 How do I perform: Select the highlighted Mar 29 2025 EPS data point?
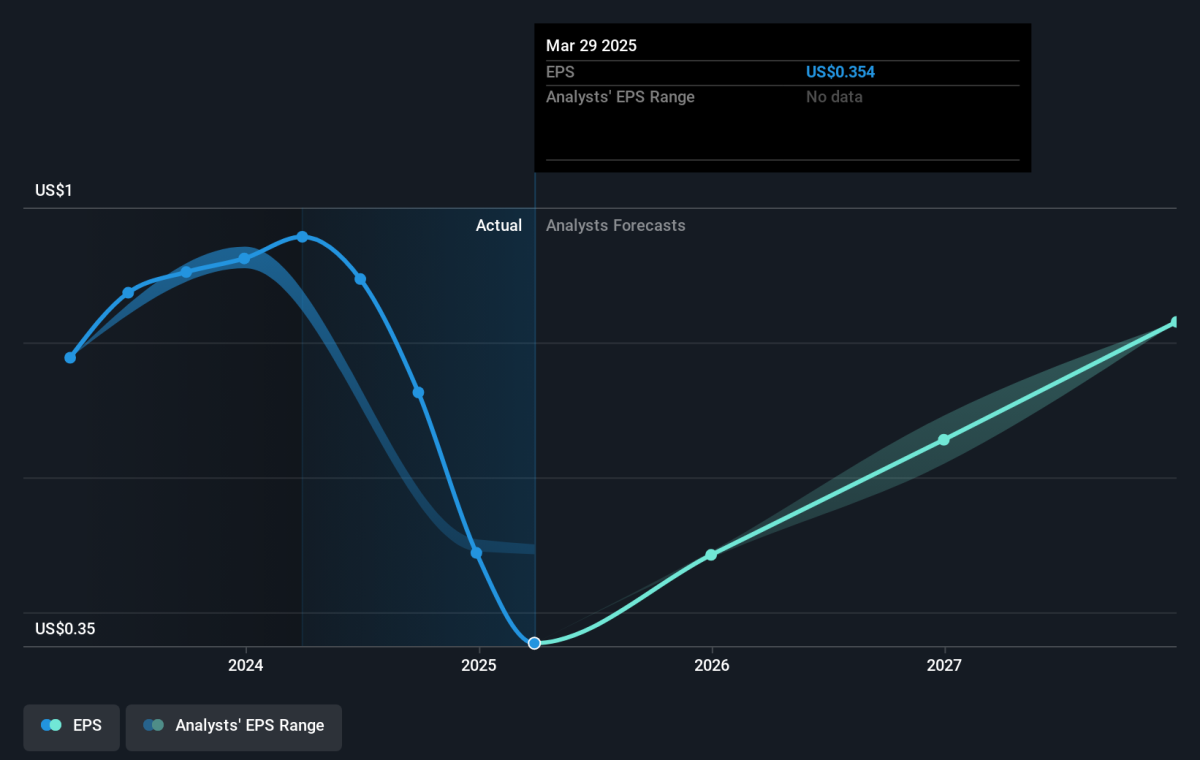[534, 643]
